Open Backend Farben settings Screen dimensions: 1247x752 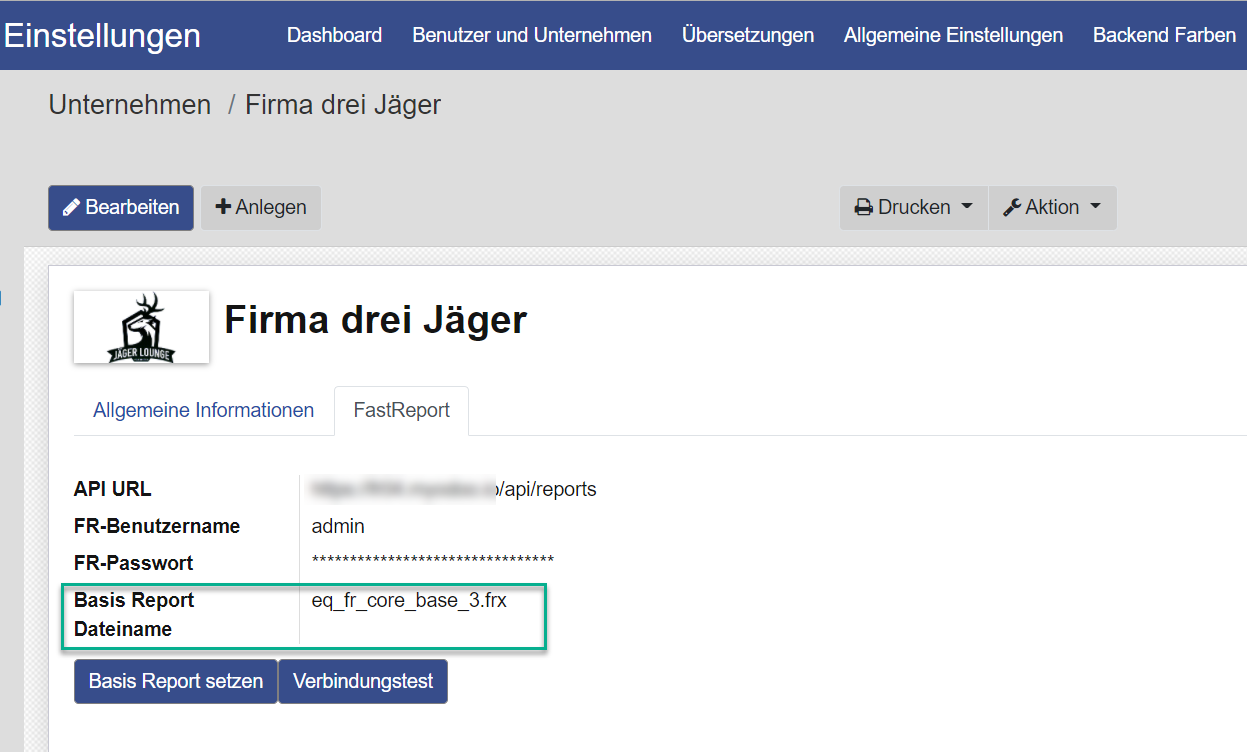(1164, 34)
